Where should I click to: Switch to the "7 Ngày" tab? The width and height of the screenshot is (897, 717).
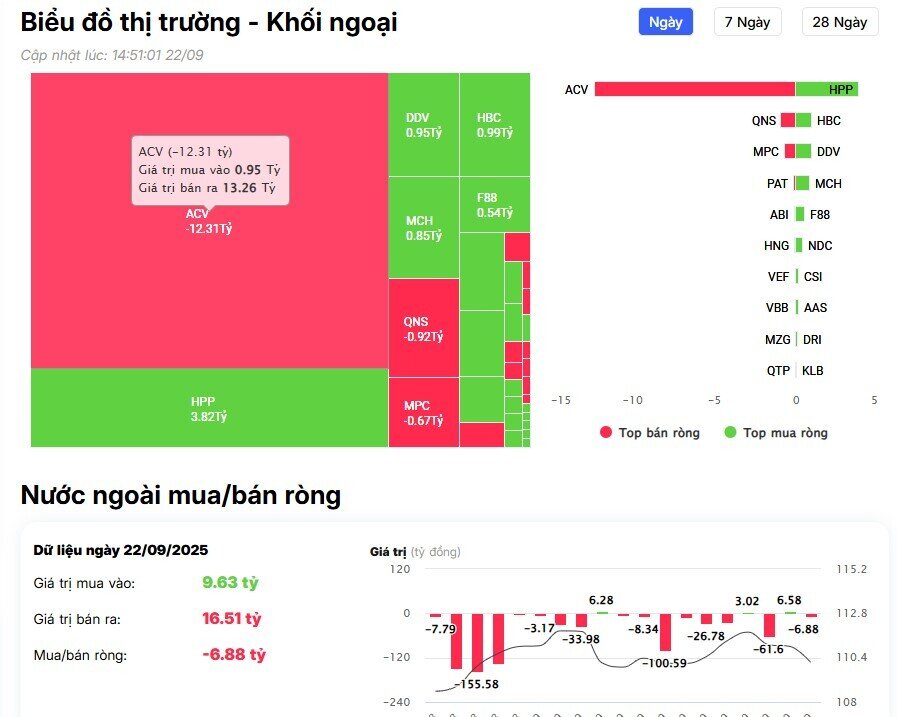coord(747,22)
